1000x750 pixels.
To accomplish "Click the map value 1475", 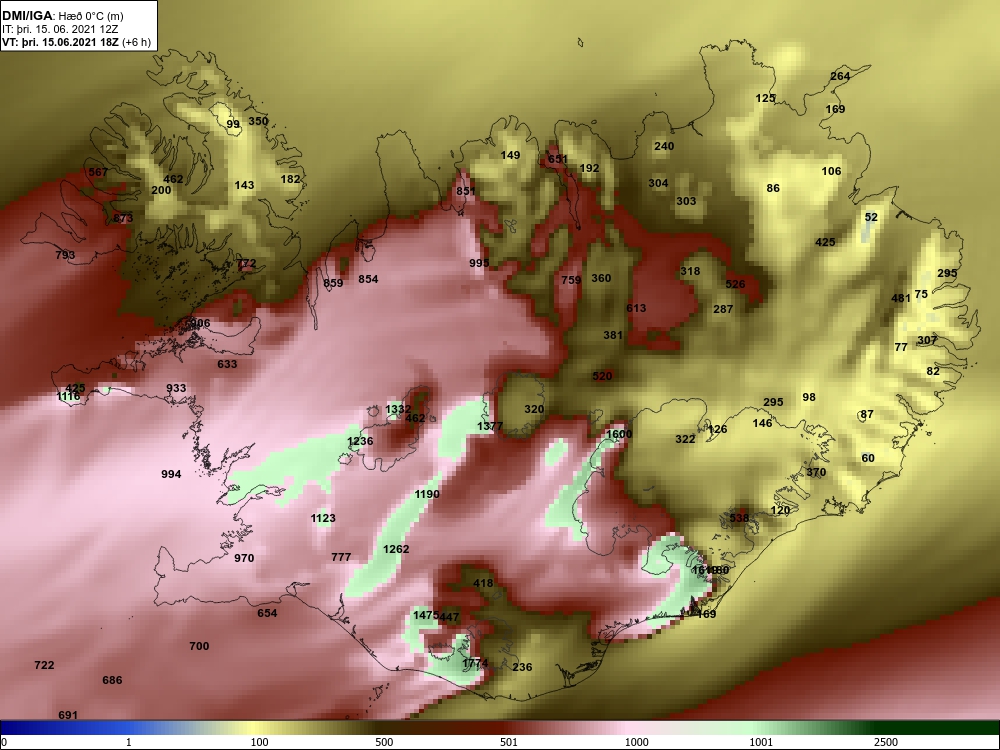I will 425,615.
